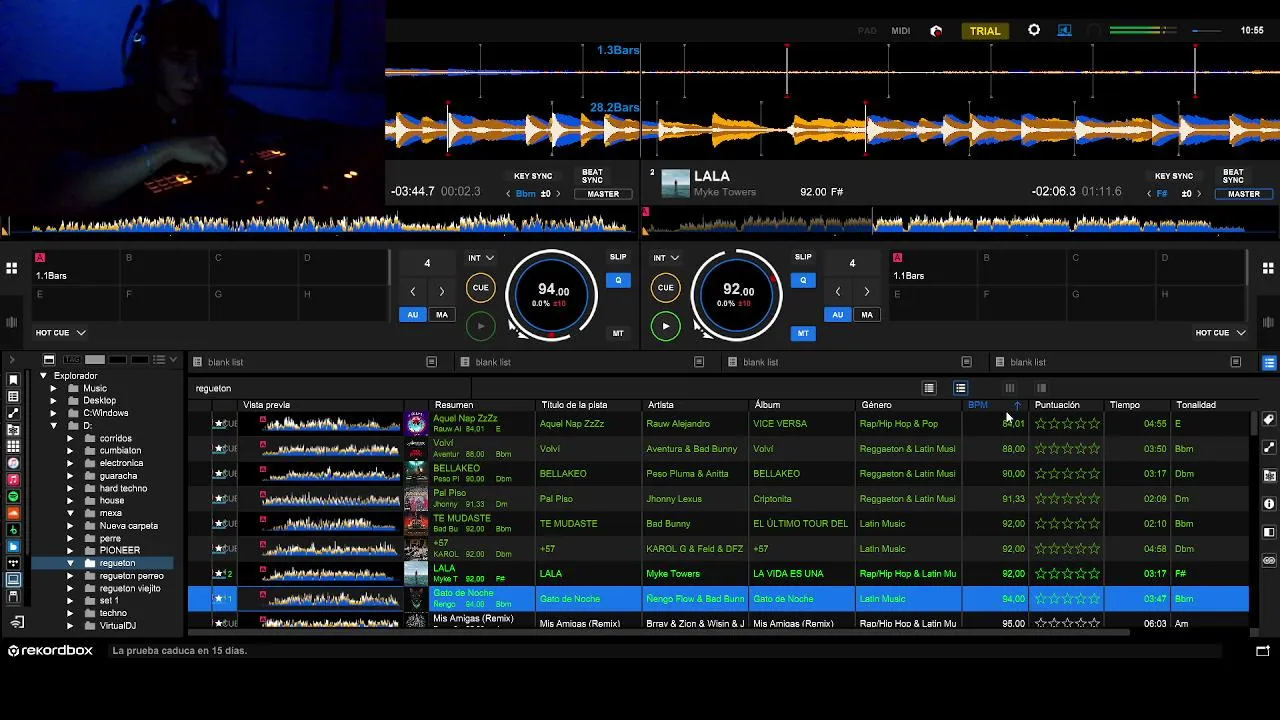The image size is (1280, 720).
Task: Toggle the blue video panel icon in top bar
Action: (1065, 30)
